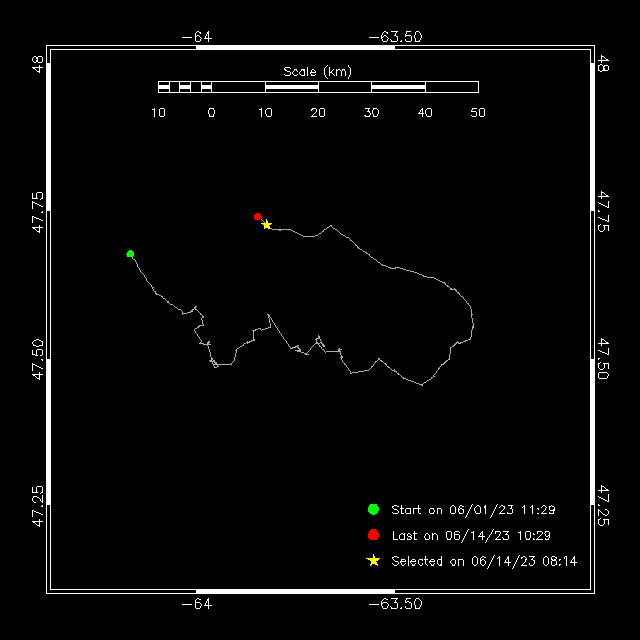
Task: Click the scale bar graphic
Action: pyautogui.click(x=318, y=87)
